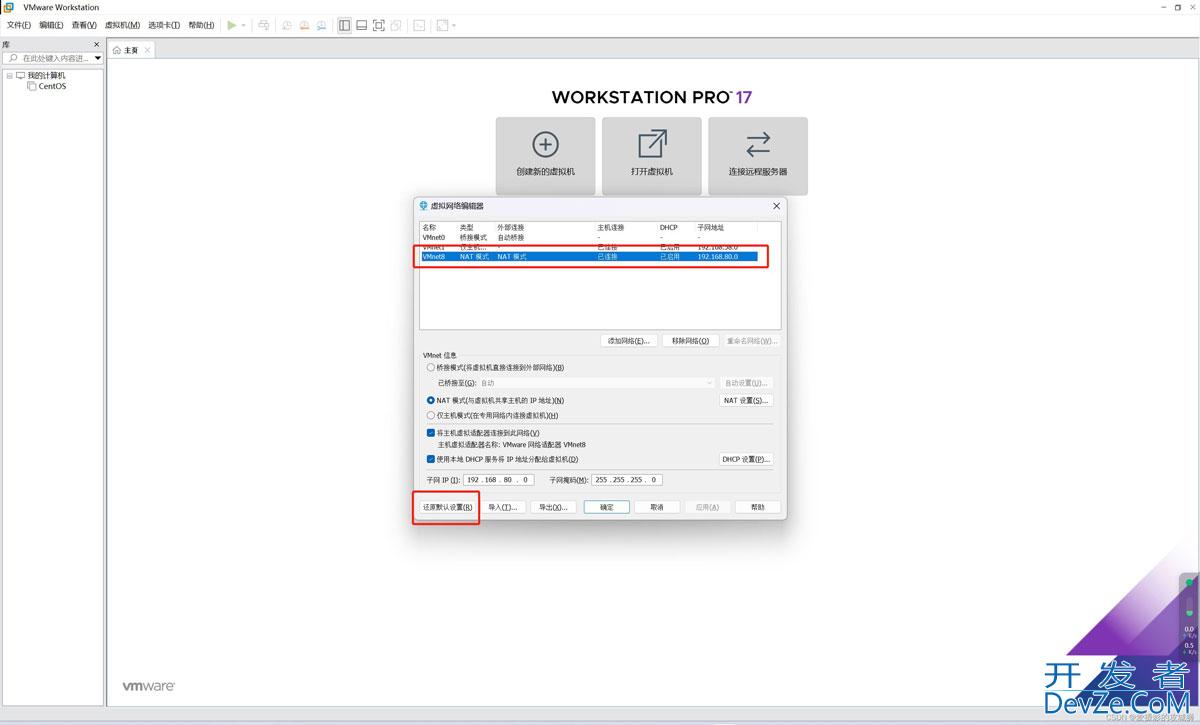Click the Take Snapshot toolbar icon

tap(286, 25)
